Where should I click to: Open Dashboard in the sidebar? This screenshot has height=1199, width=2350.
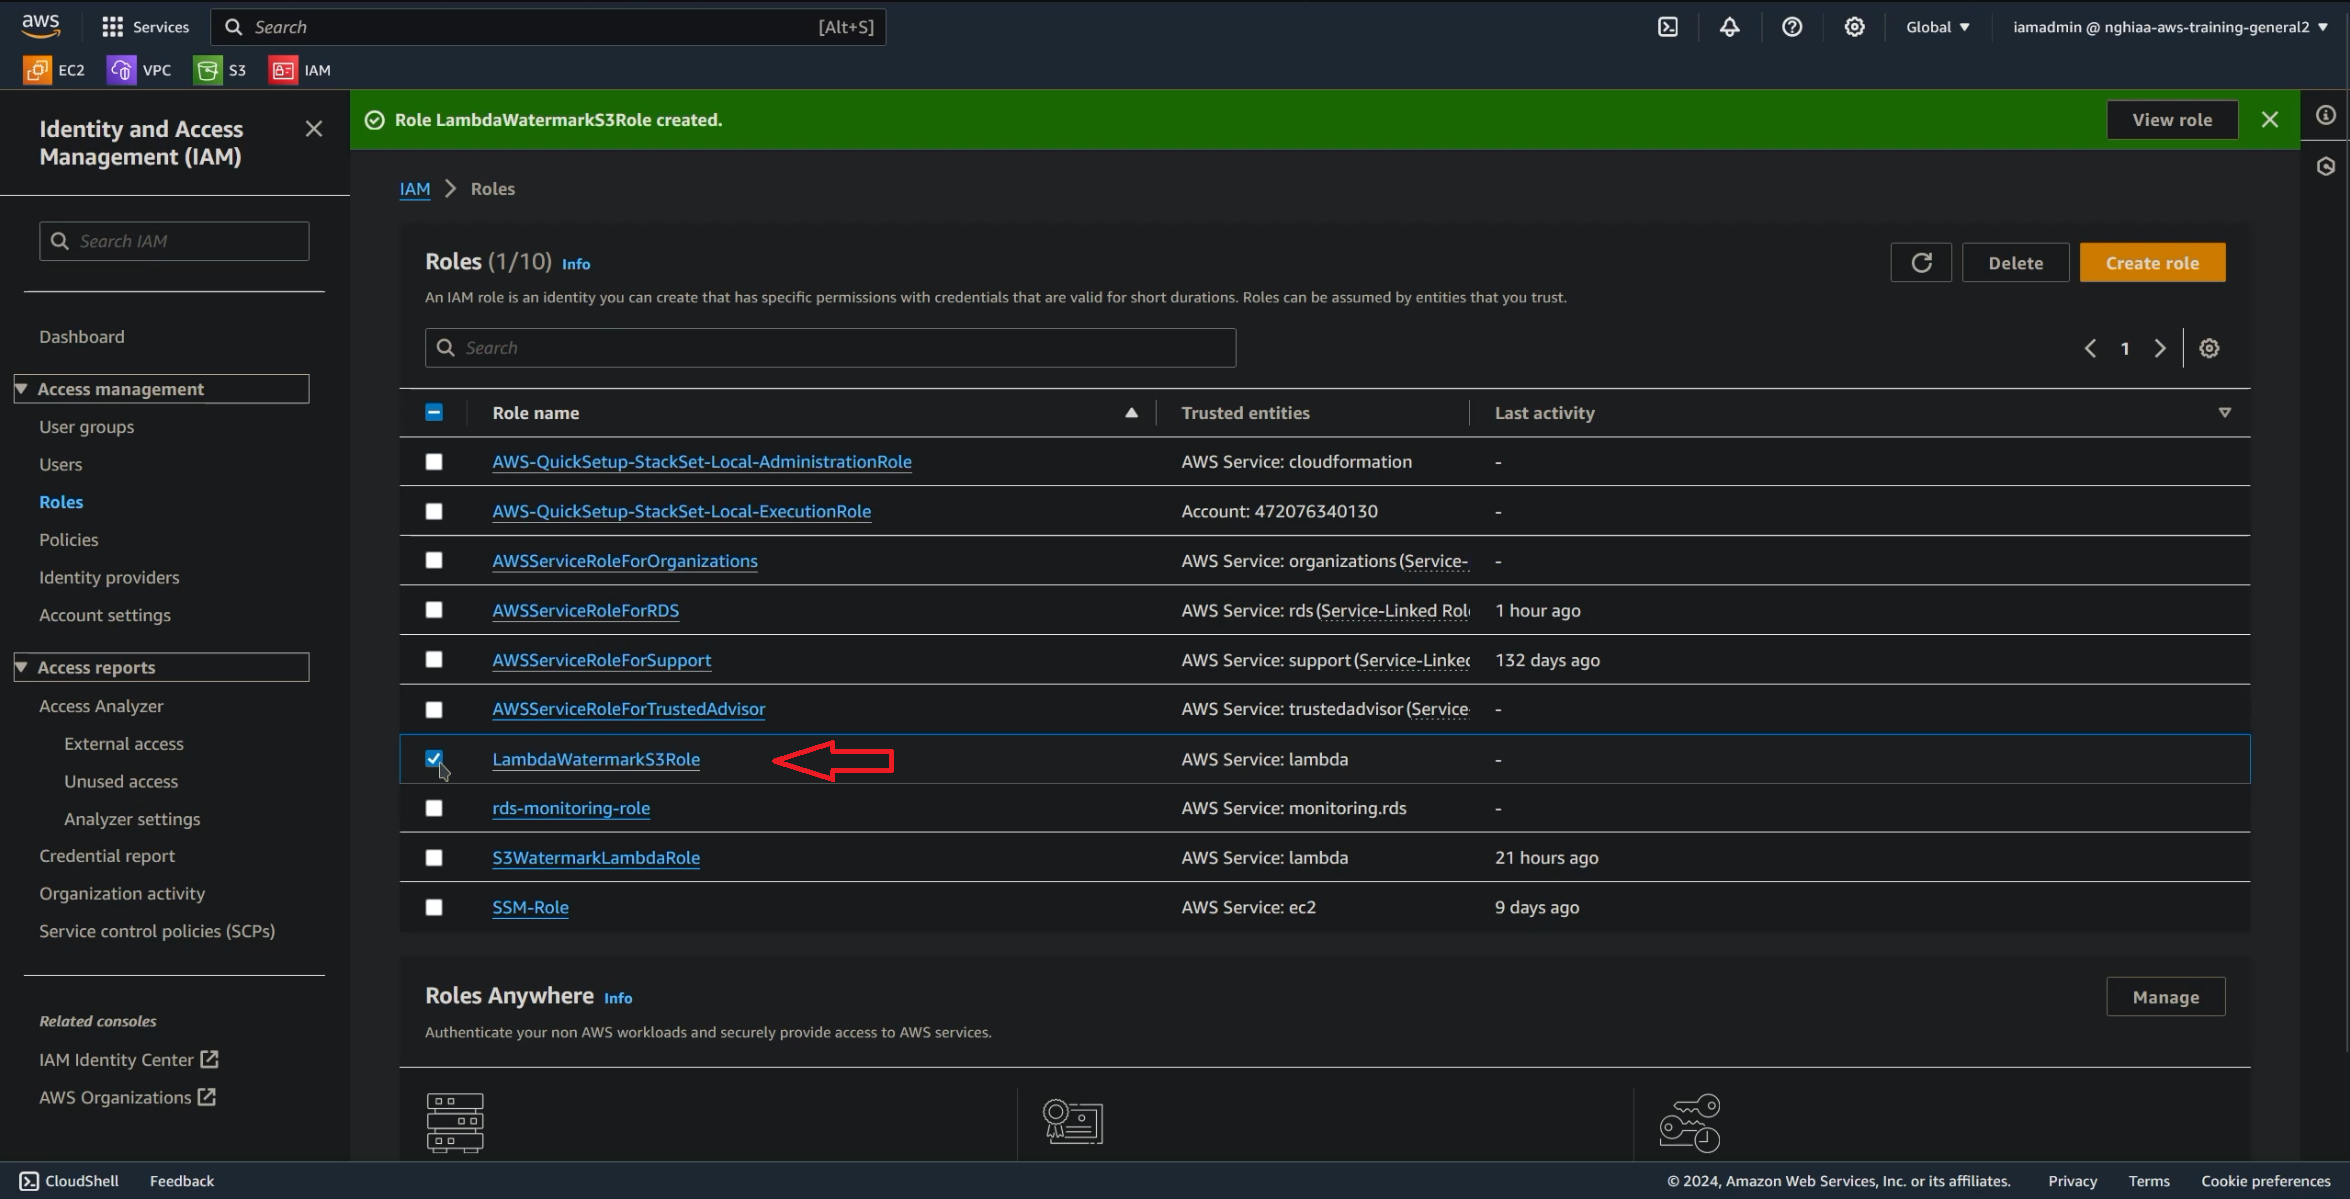coord(82,337)
